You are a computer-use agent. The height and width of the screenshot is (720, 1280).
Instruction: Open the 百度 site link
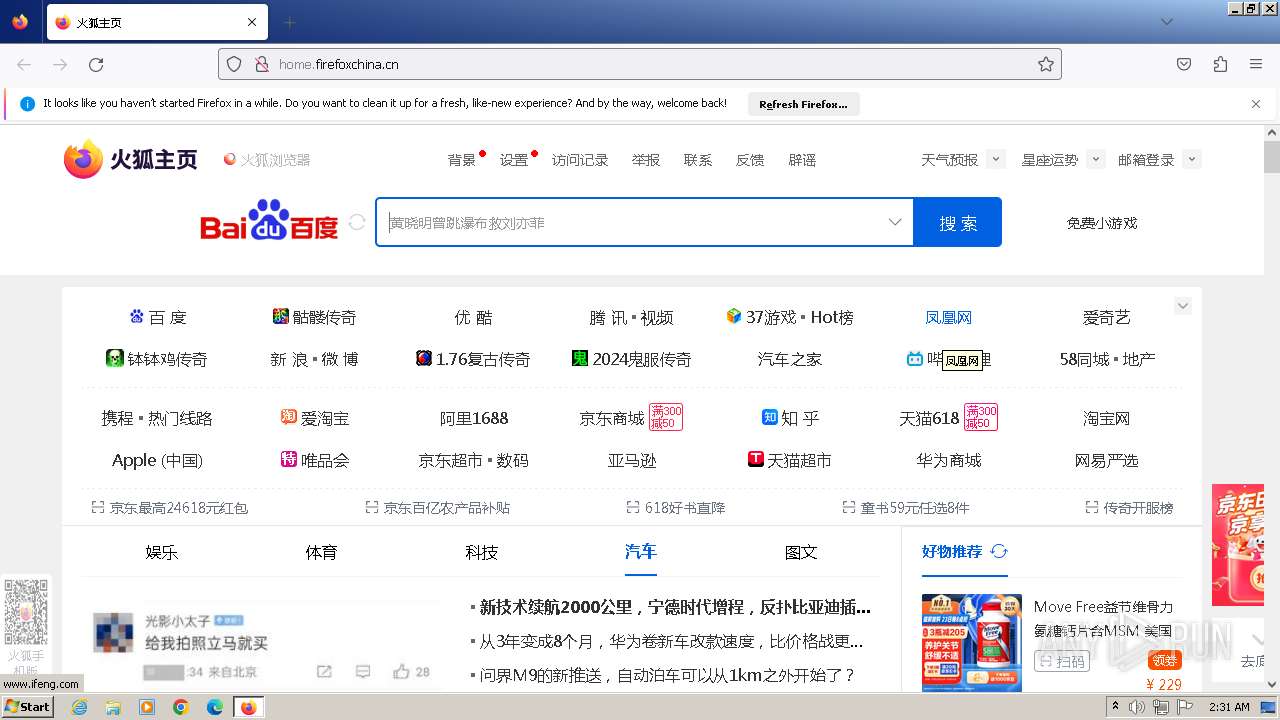point(158,317)
